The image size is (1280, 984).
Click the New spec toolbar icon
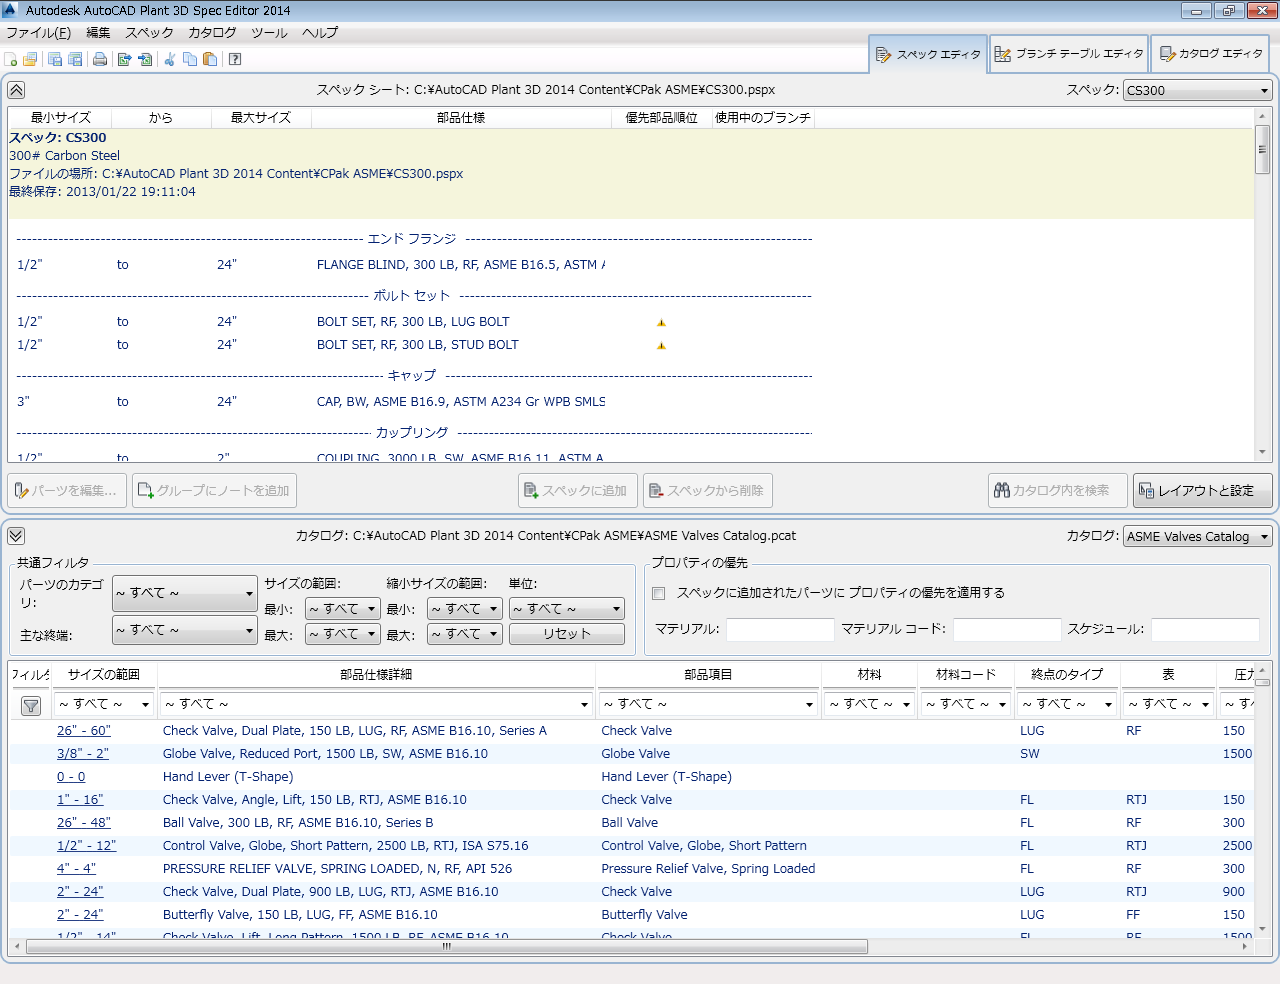coord(11,59)
